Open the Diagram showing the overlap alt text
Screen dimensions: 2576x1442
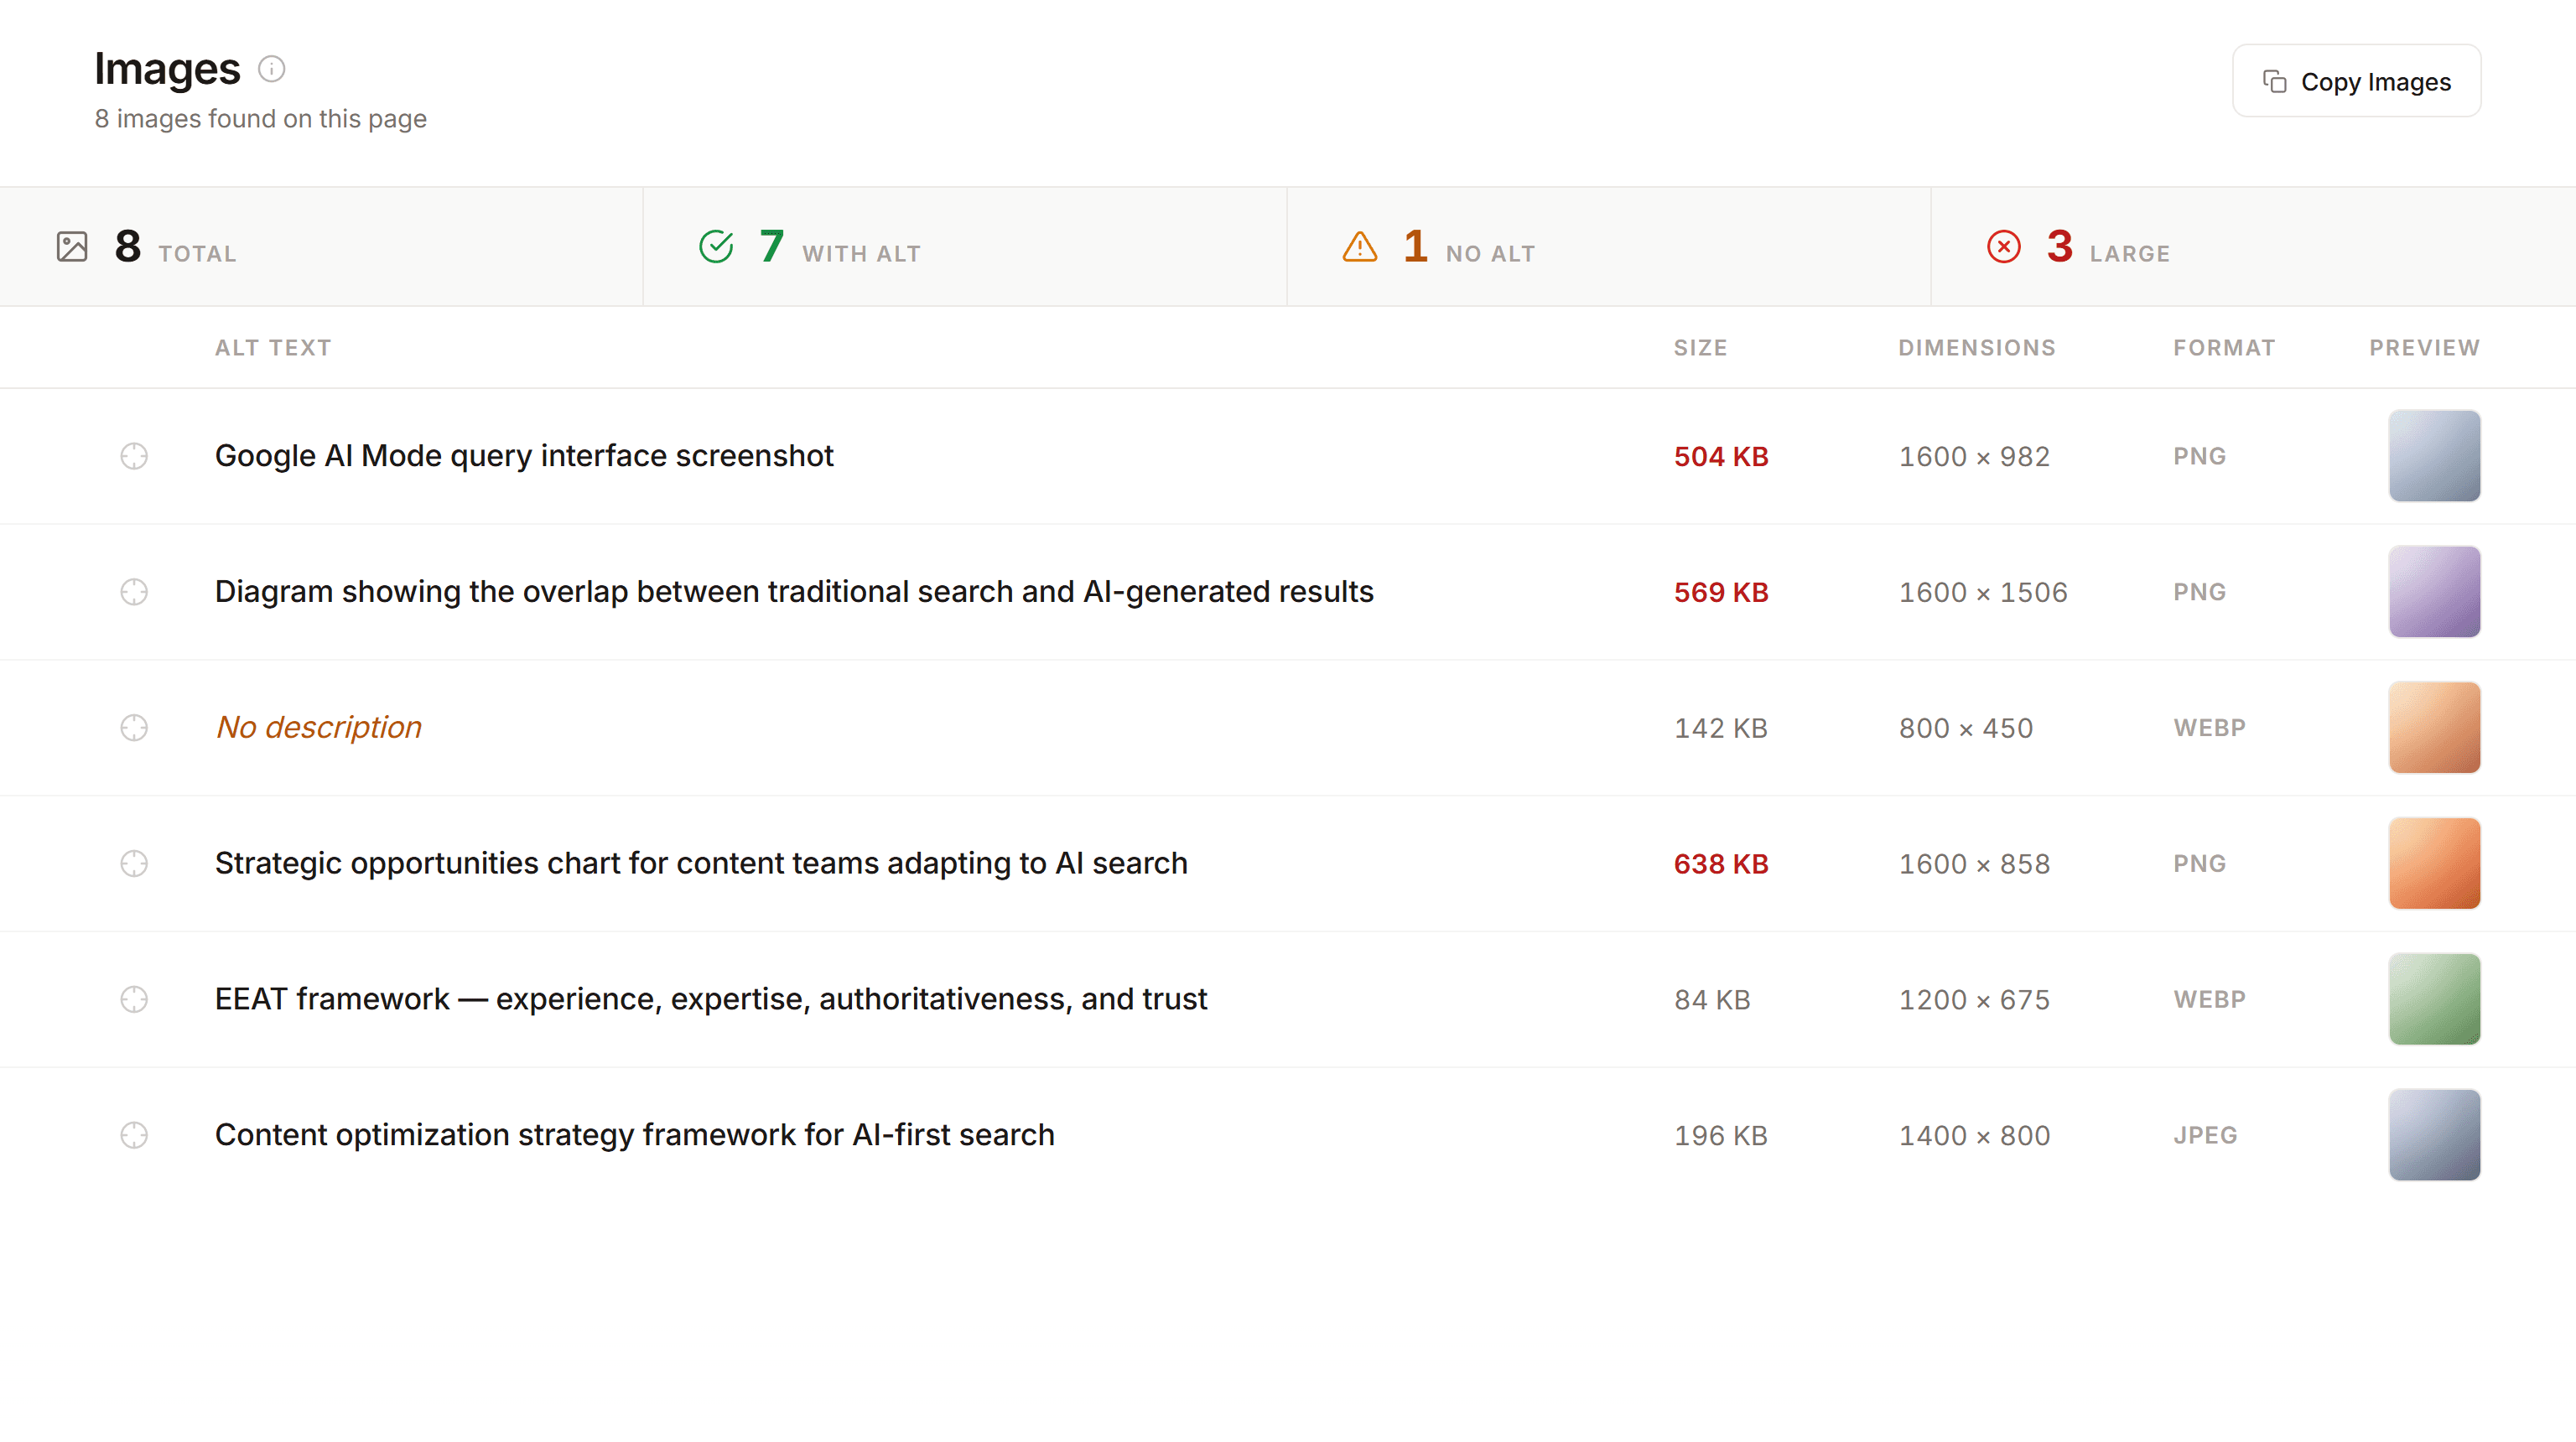[x=794, y=592]
